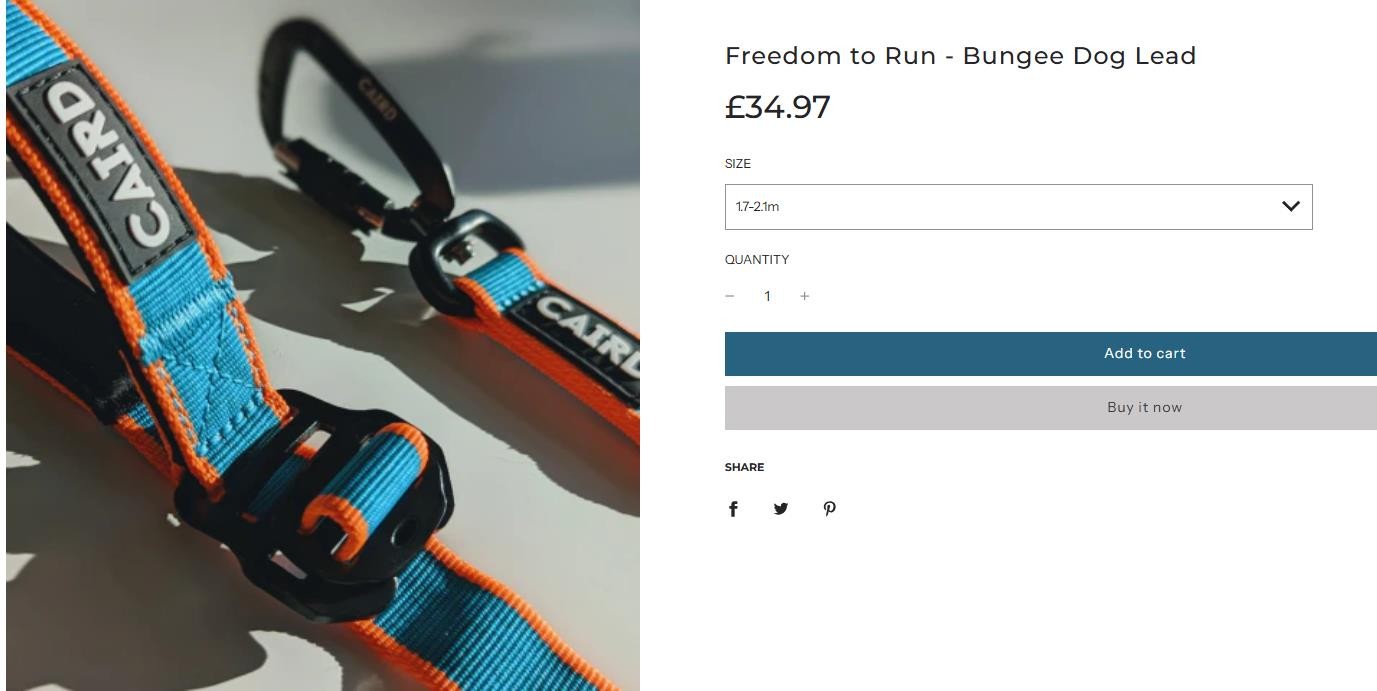The height and width of the screenshot is (691, 1377).
Task: Expand size dropdown chevron arrow
Action: tap(1291, 207)
